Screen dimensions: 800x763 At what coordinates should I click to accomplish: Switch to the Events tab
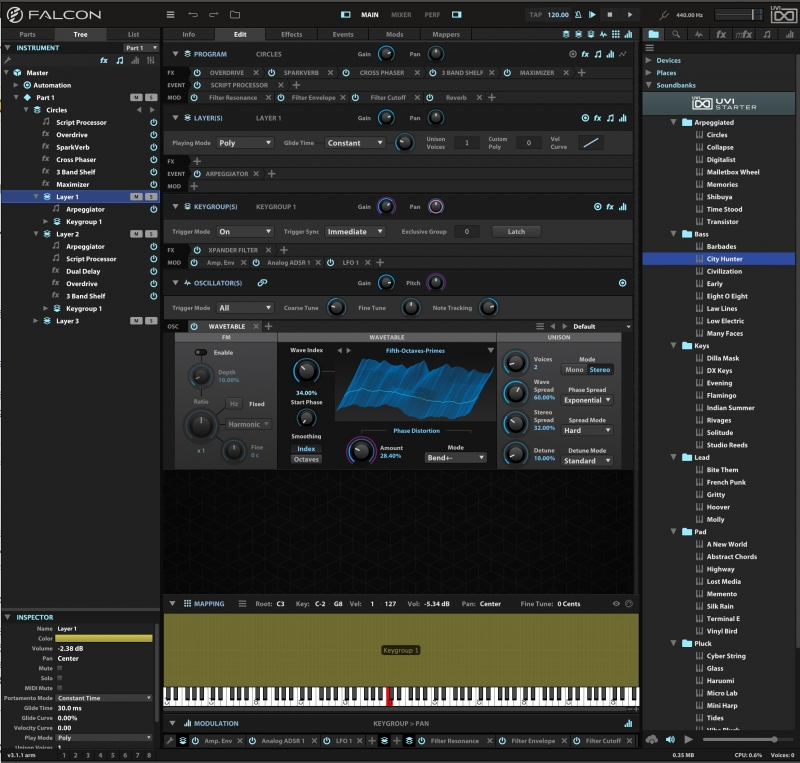click(x=343, y=35)
